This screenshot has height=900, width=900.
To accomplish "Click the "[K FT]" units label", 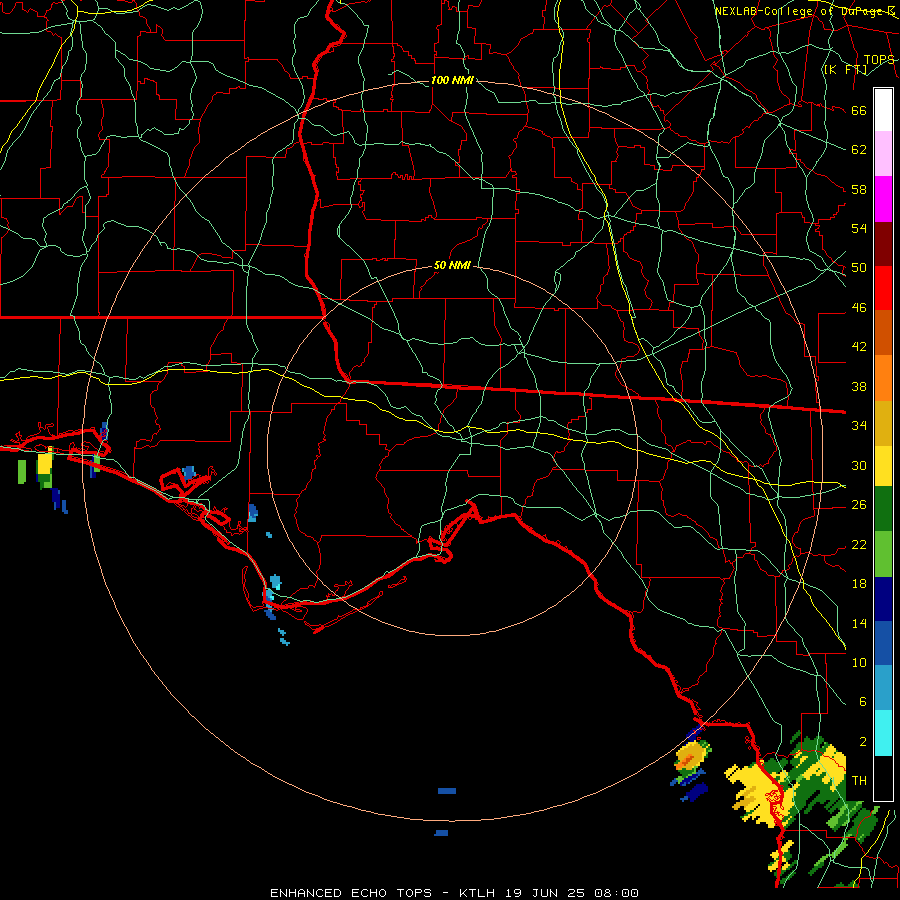I will pos(845,69).
